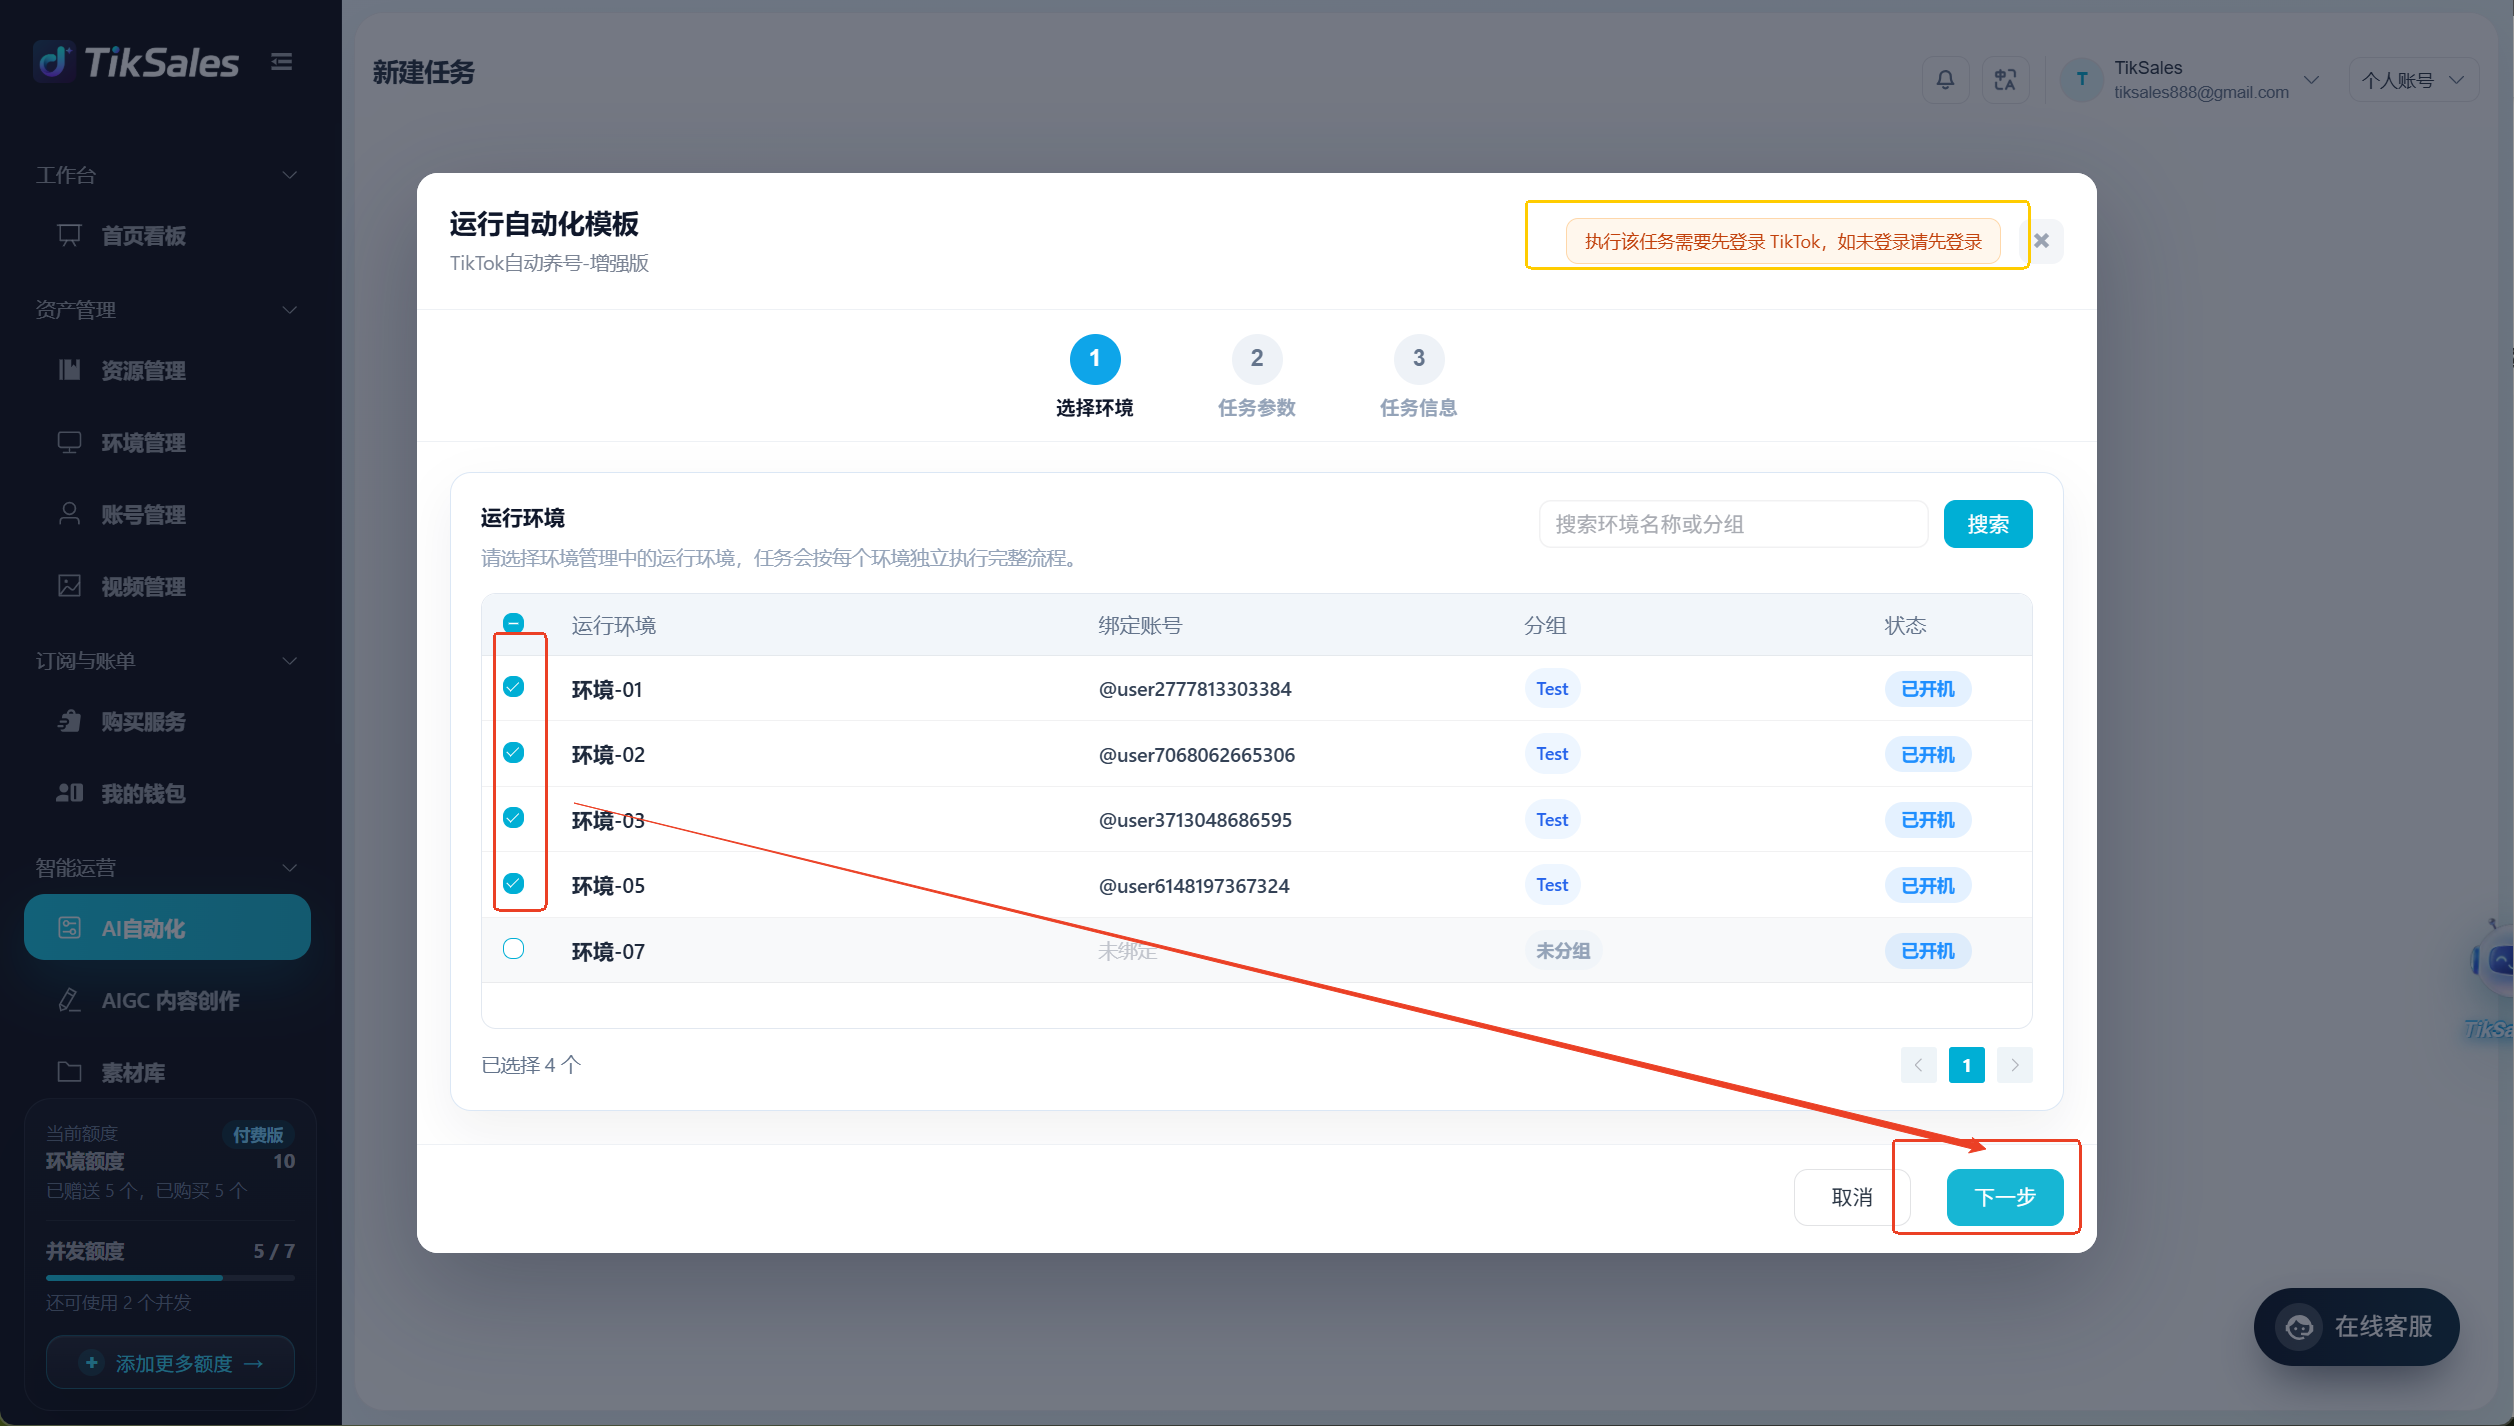Go to step 2 任务参数
The image size is (2514, 1426).
point(1256,378)
